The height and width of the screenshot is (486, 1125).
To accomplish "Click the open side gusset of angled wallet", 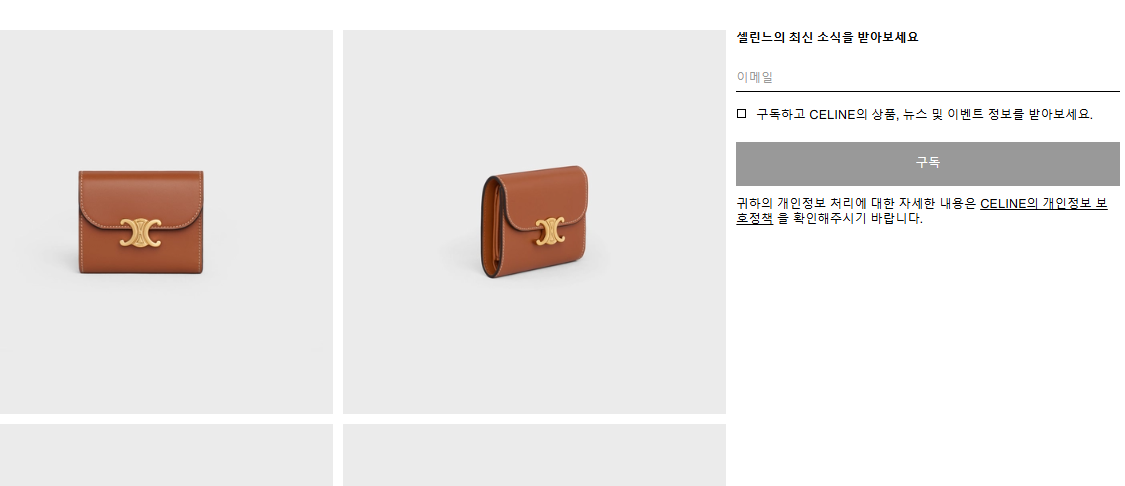I will 492,225.
